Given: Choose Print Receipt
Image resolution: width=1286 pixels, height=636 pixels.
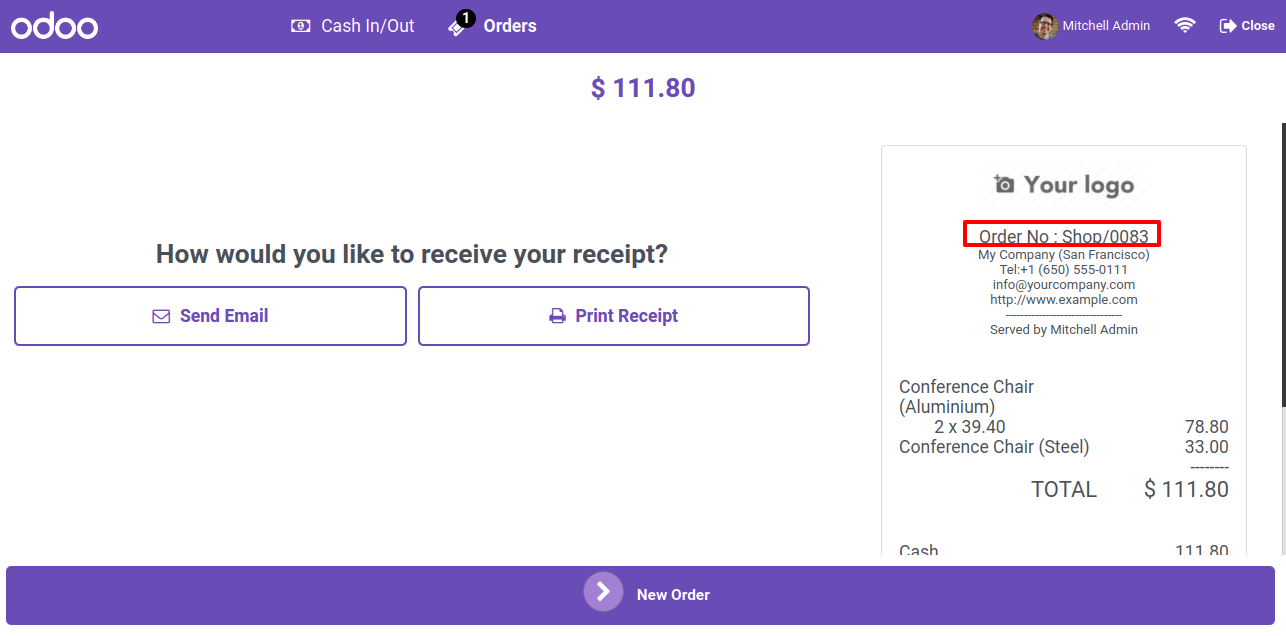Looking at the screenshot, I should [x=613, y=316].
